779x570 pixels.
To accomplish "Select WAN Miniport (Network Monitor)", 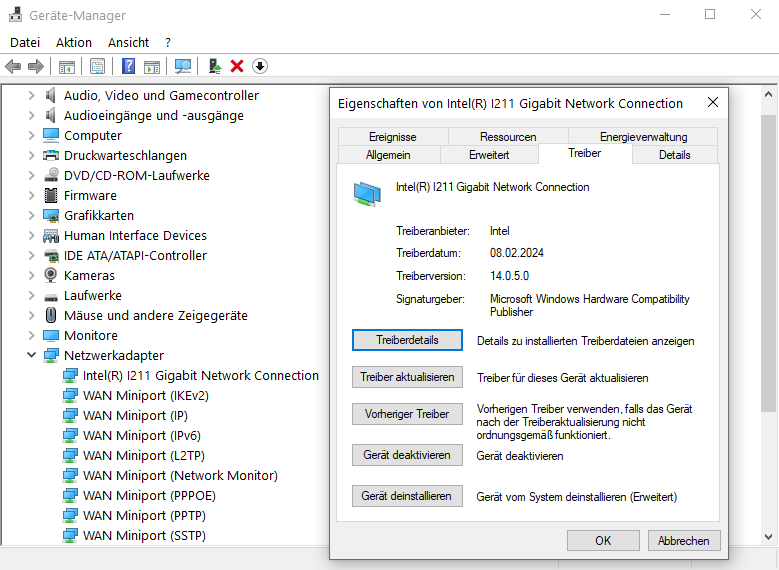I will [180, 476].
